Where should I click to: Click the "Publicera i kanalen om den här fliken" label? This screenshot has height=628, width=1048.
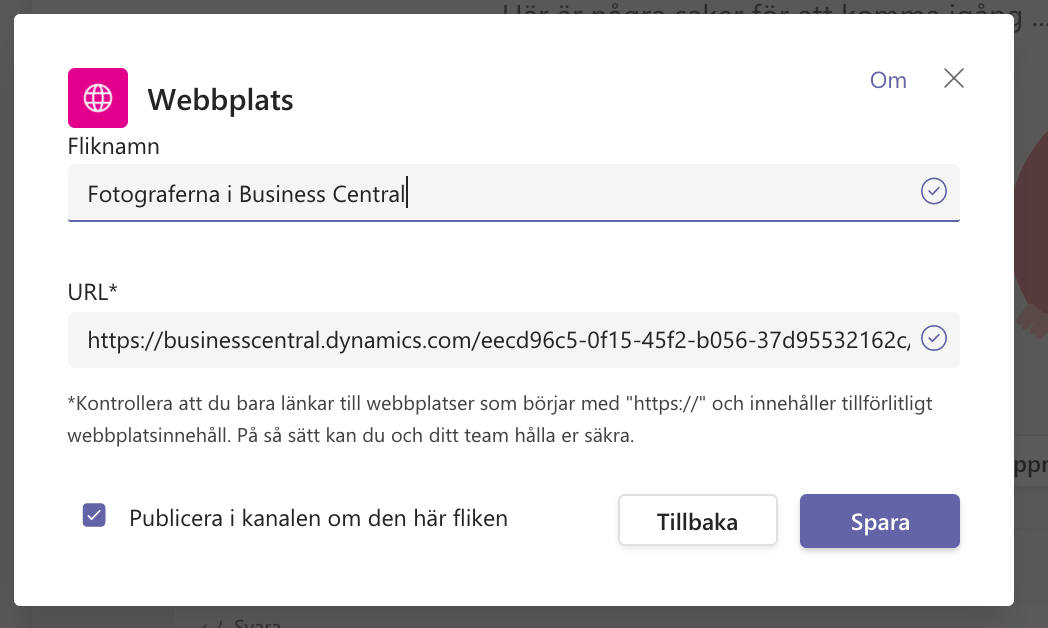[319, 518]
